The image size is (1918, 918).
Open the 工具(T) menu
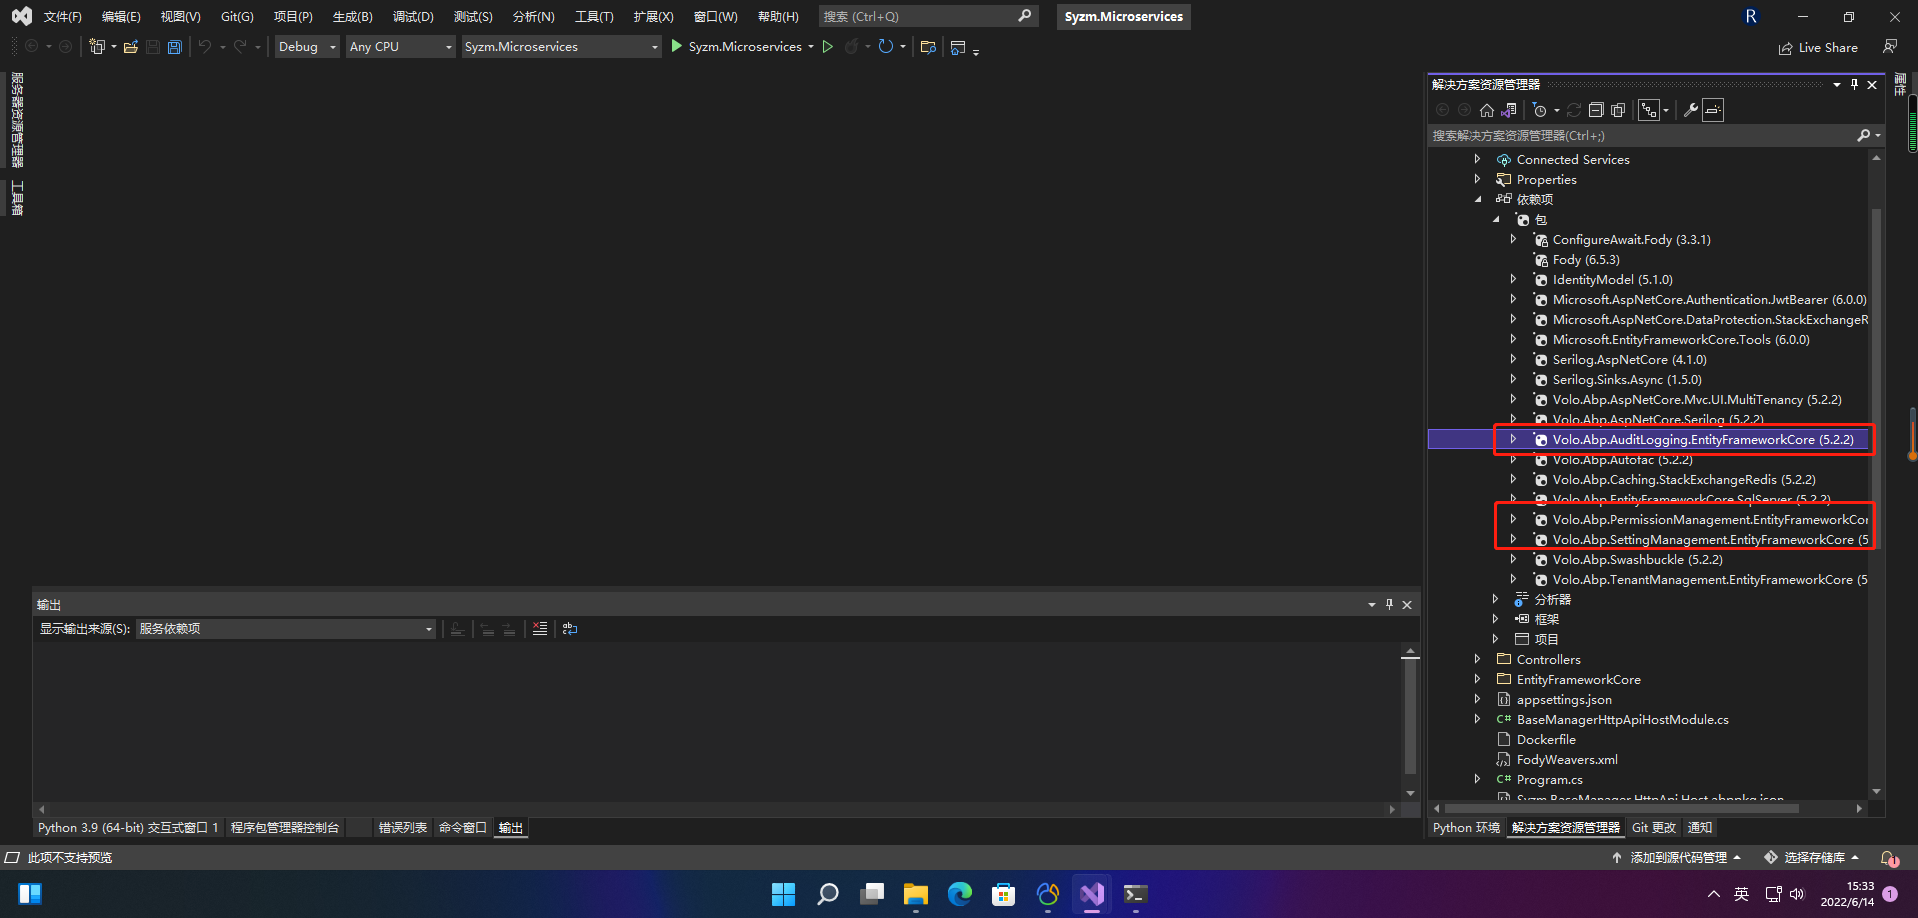[594, 17]
